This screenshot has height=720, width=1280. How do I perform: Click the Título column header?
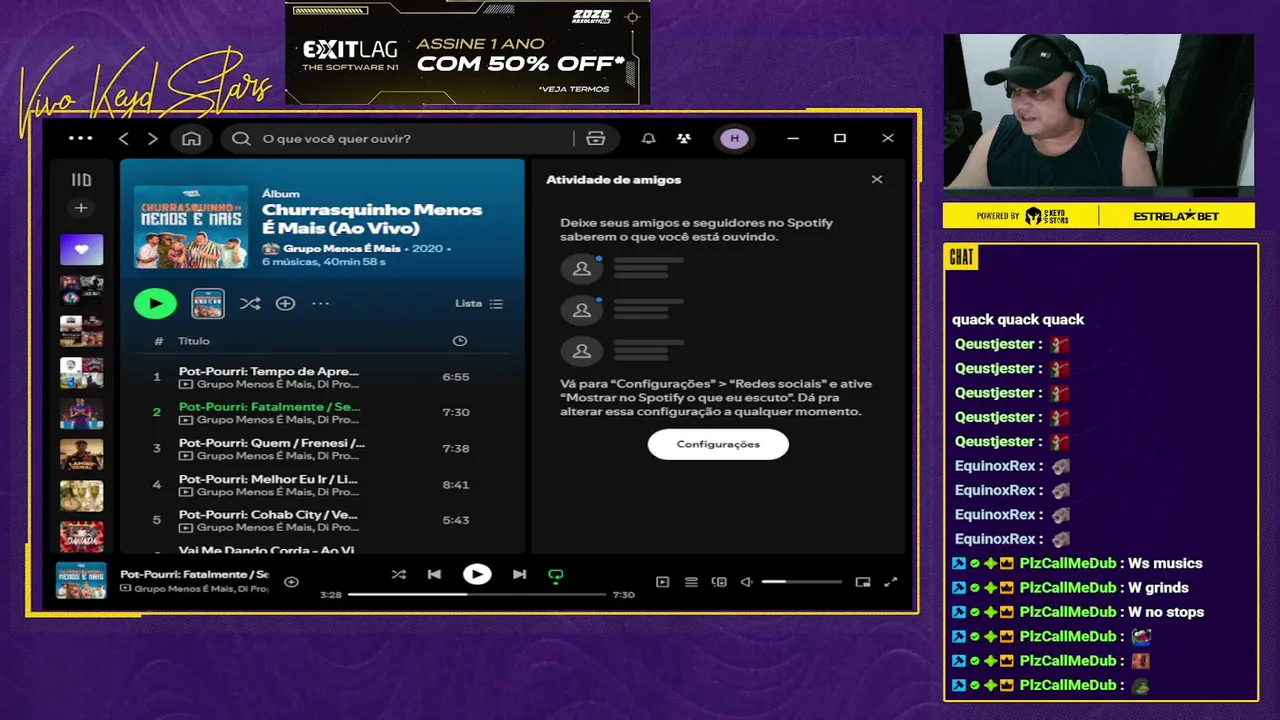click(194, 341)
